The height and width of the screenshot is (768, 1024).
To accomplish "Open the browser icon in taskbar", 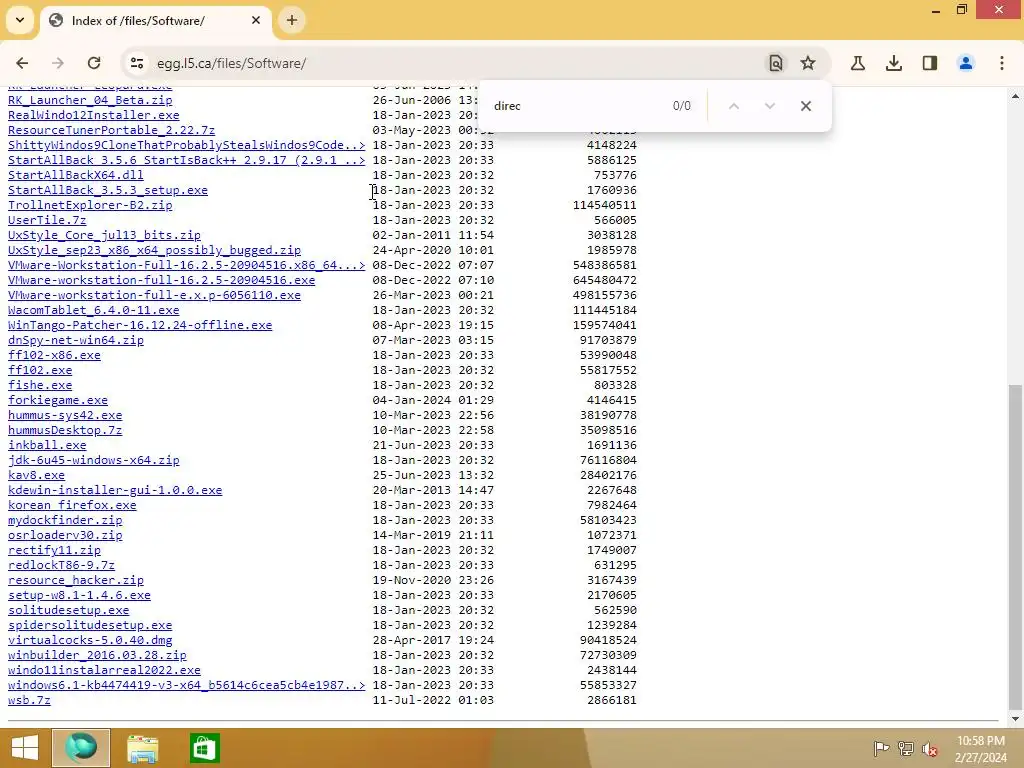I will click(81, 748).
